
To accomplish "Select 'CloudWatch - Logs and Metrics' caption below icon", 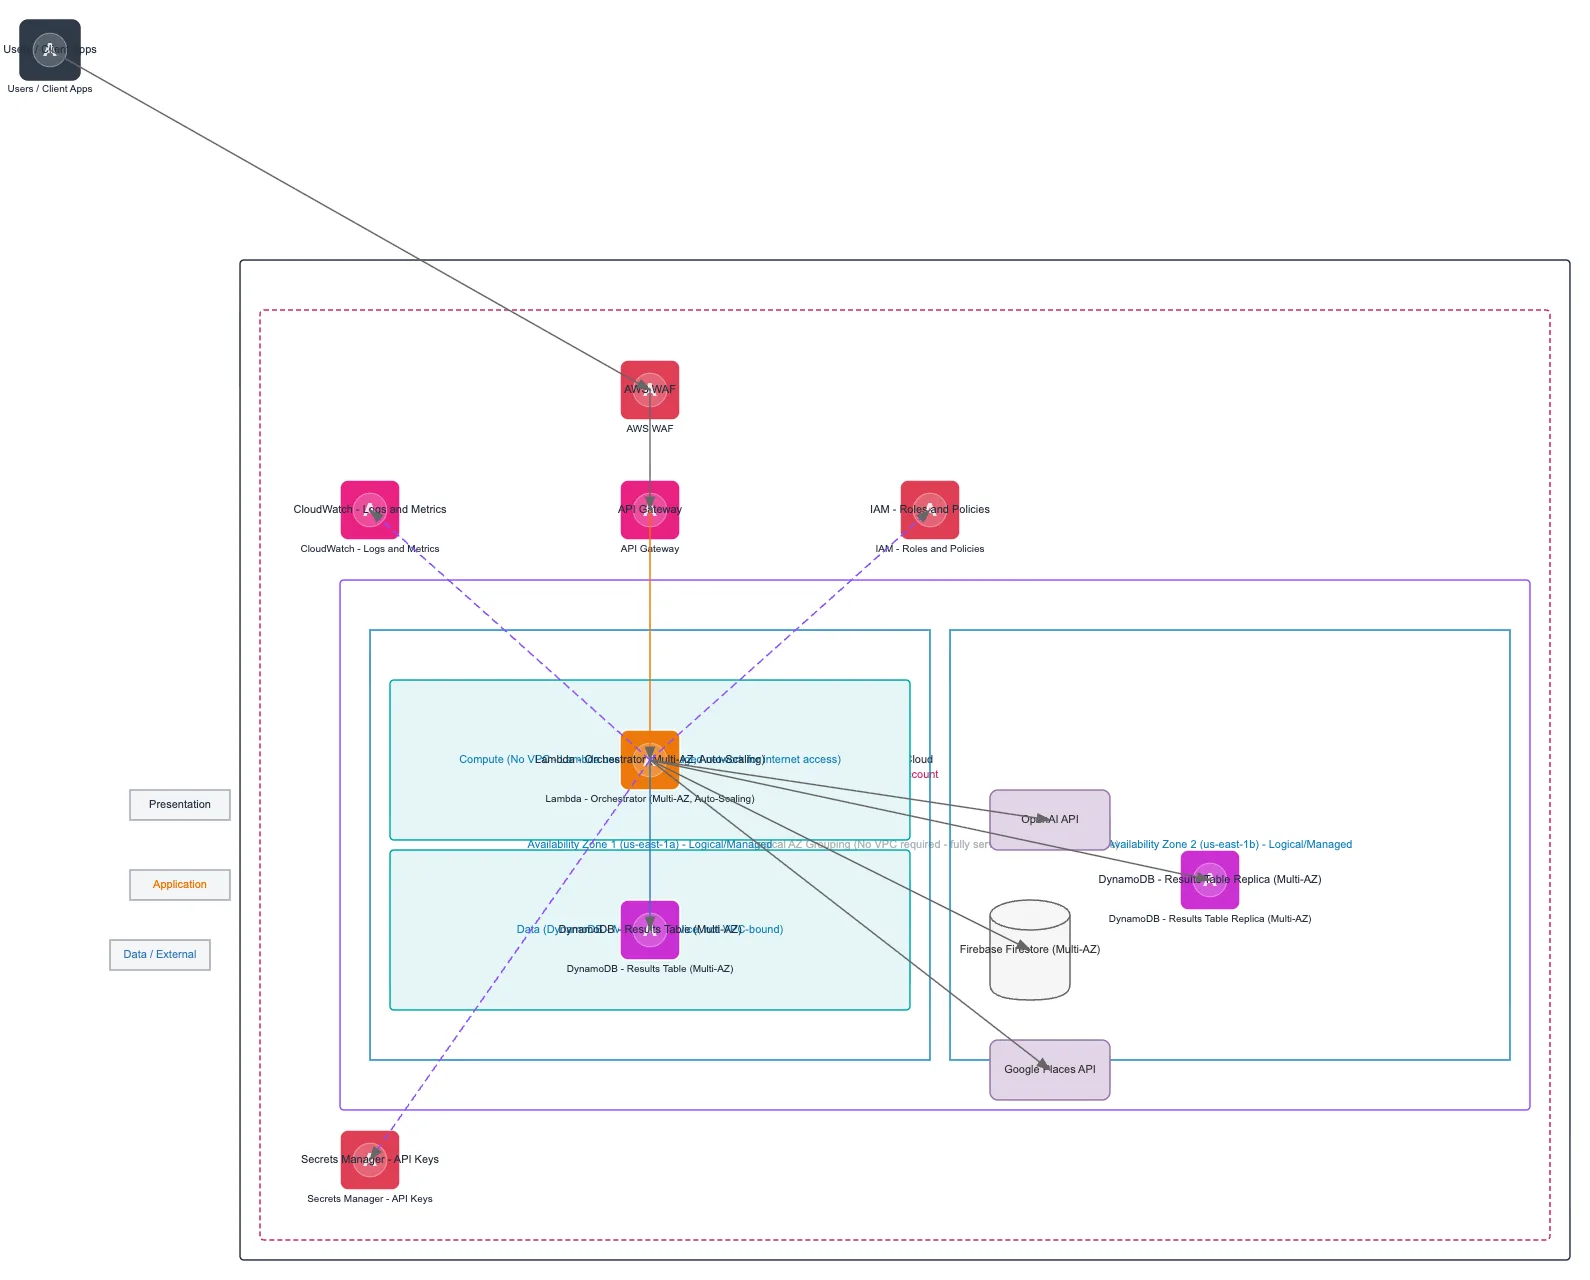I will [370, 549].
